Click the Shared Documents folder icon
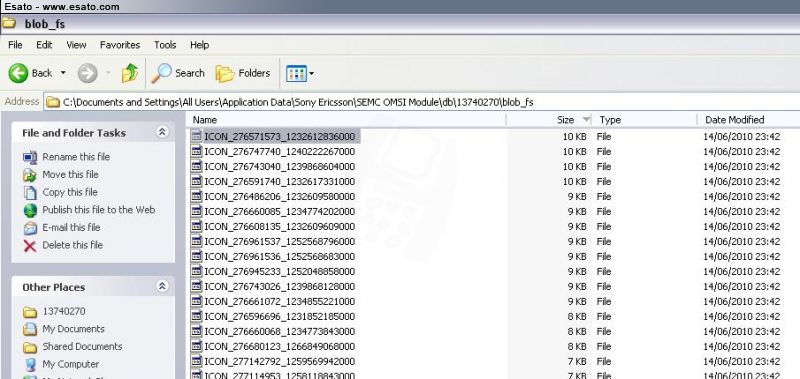This screenshot has width=800, height=379. coord(30,347)
